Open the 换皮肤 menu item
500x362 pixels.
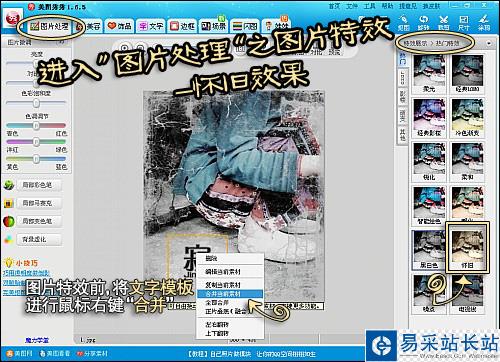point(431,6)
